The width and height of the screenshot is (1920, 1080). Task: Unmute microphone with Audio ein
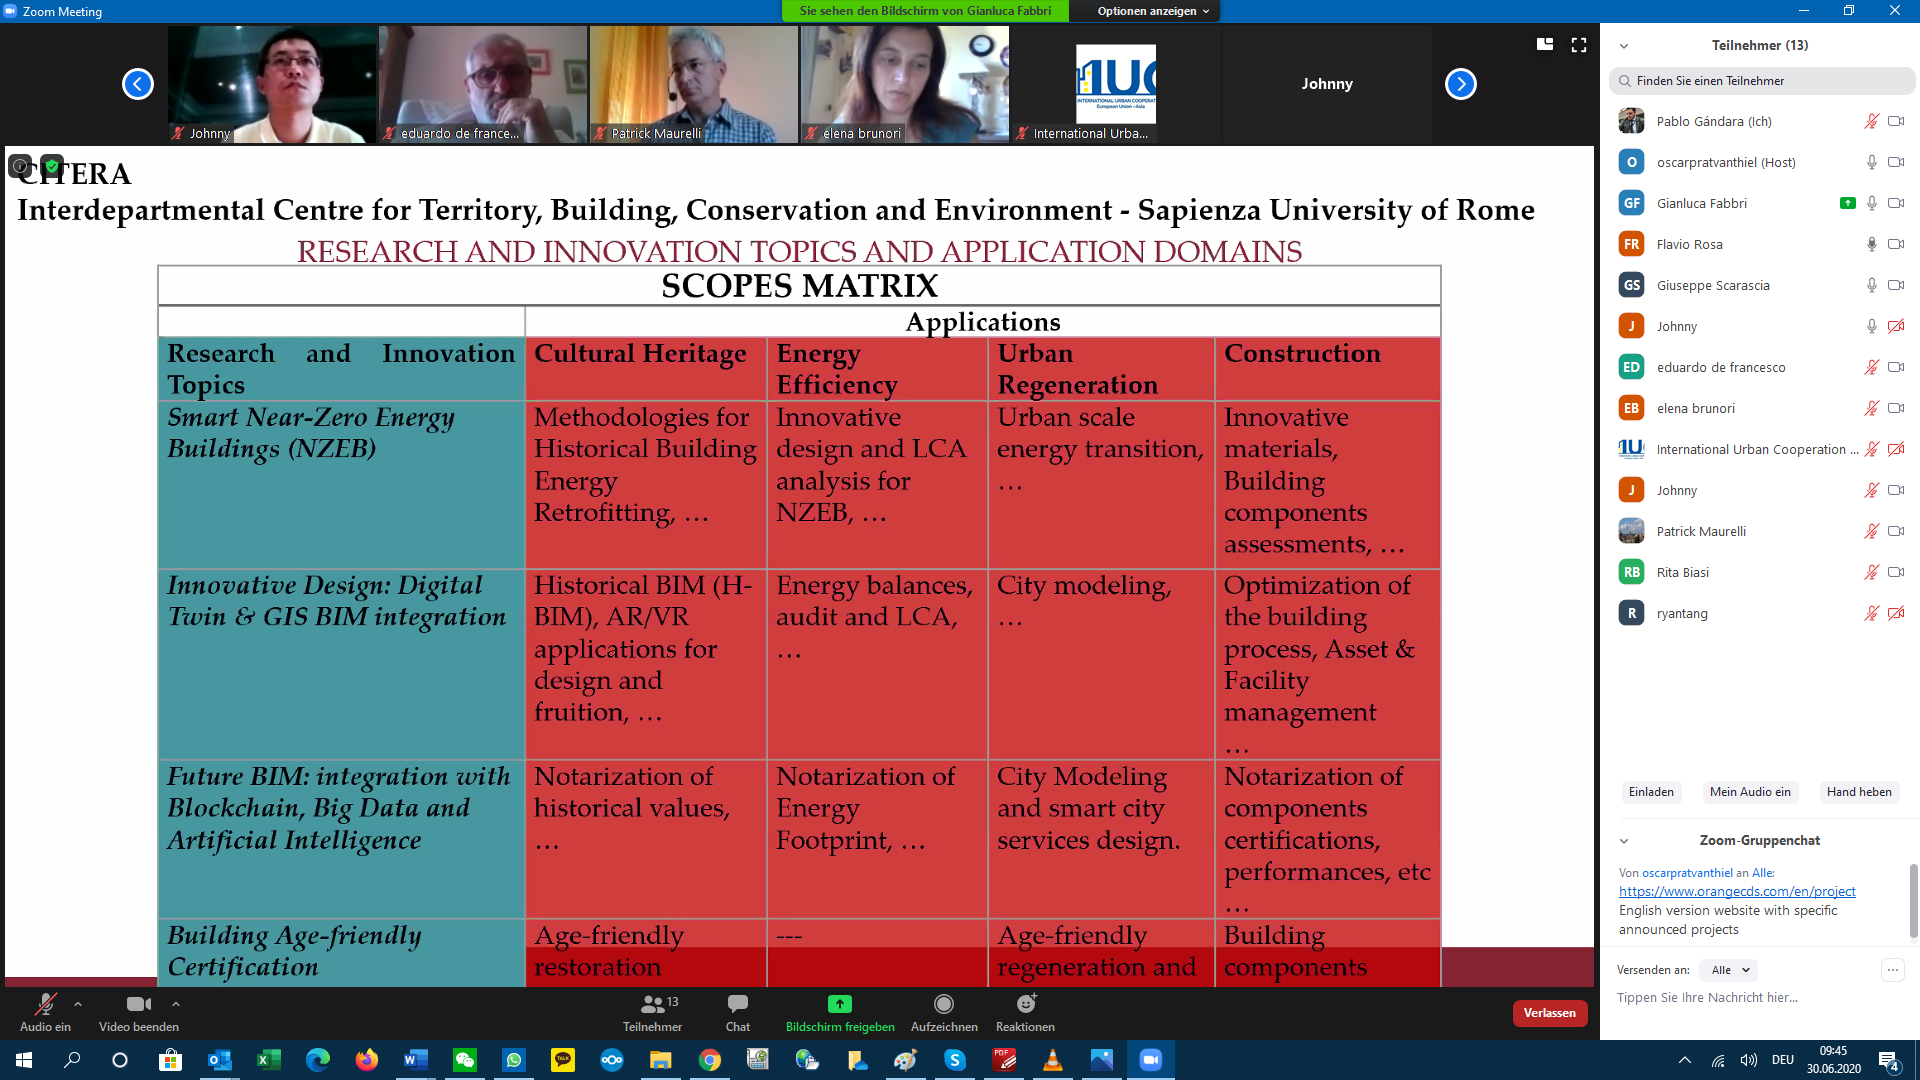point(45,1004)
